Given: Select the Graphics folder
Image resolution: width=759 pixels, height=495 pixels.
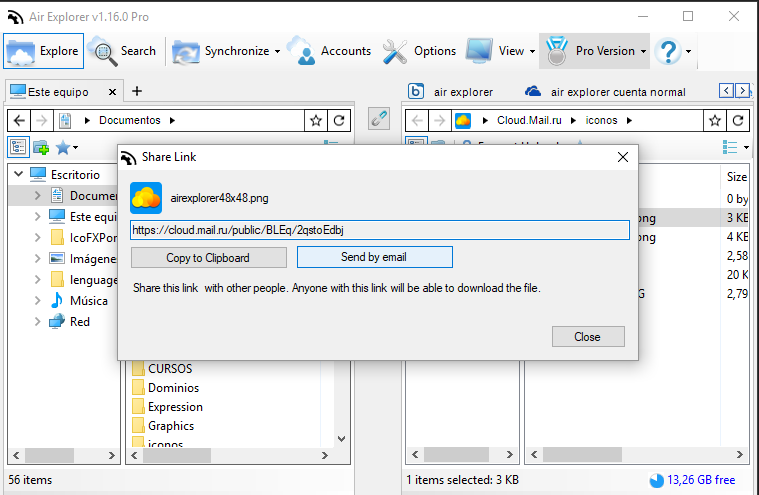Looking at the screenshot, I should pyautogui.click(x=163, y=426).
